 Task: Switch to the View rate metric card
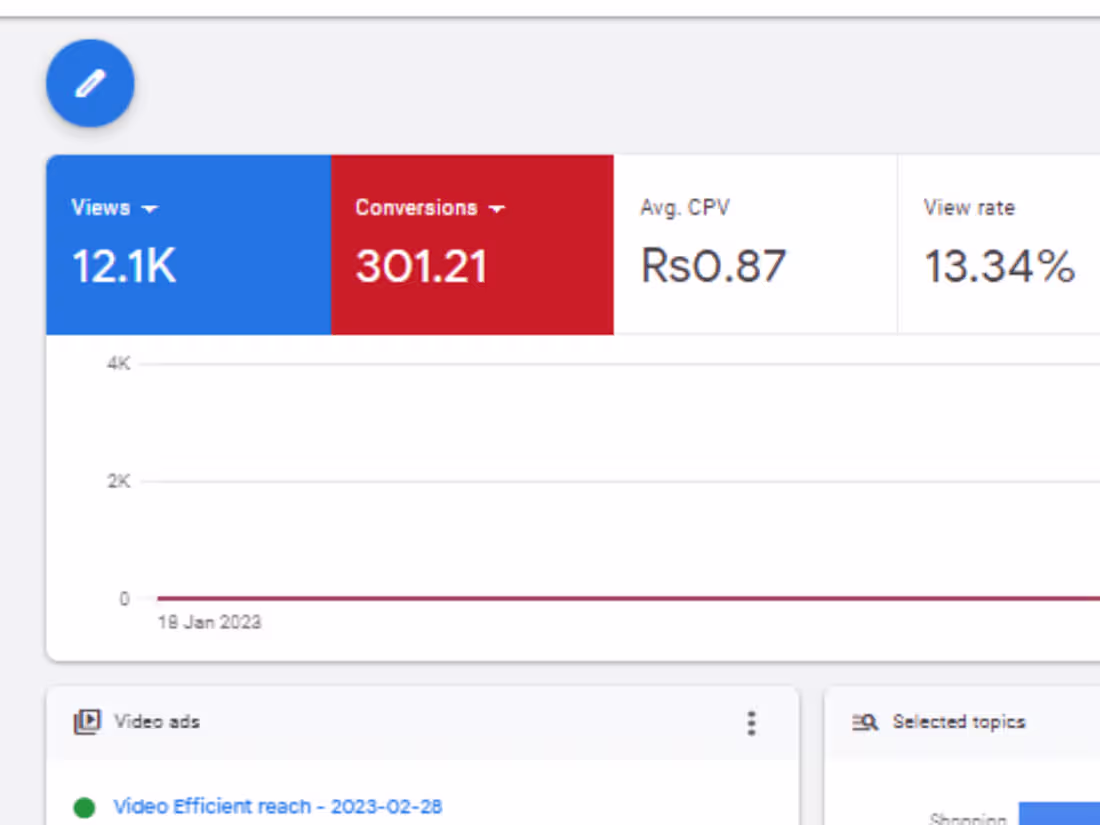click(x=1000, y=243)
